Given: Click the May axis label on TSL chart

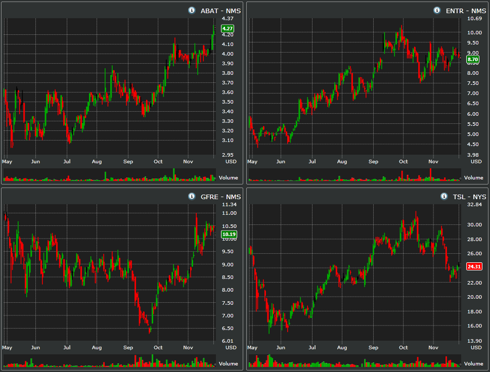Looking at the screenshot, I should [x=252, y=347].
